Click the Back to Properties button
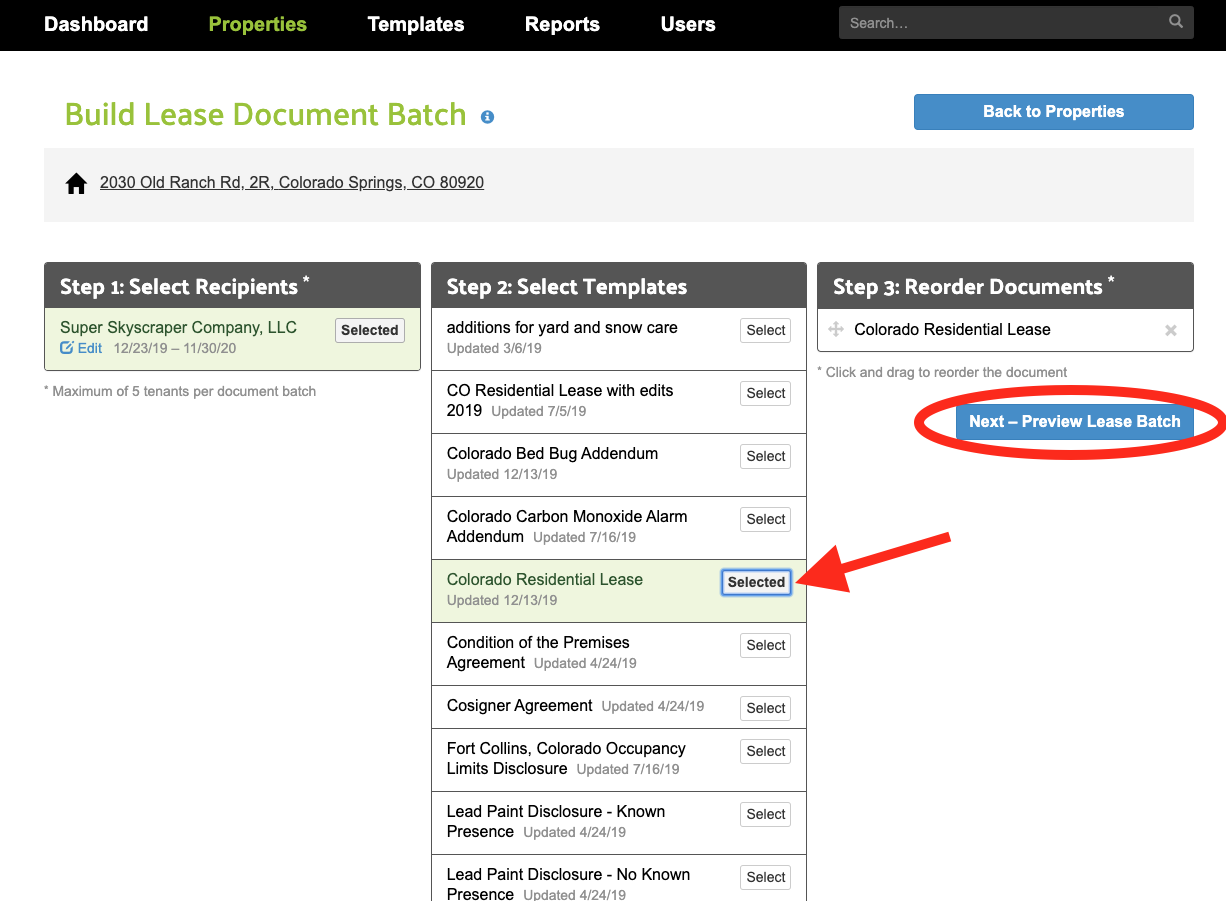Screen dimensions: 1226x901 (x=1053, y=112)
